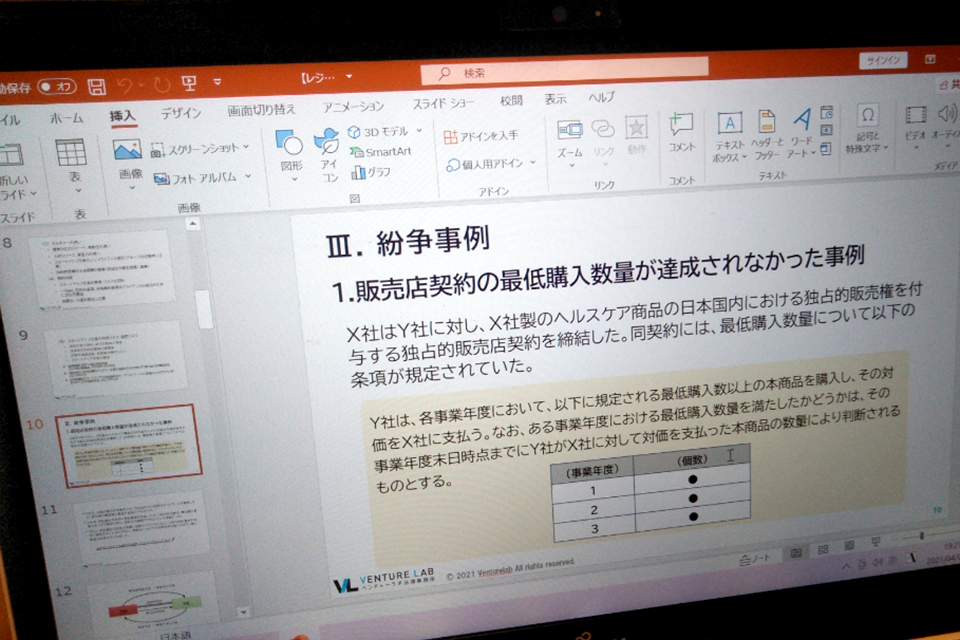This screenshot has height=640, width=960.
Task: Open the 表示 (View) tab
Action: (x=555, y=99)
